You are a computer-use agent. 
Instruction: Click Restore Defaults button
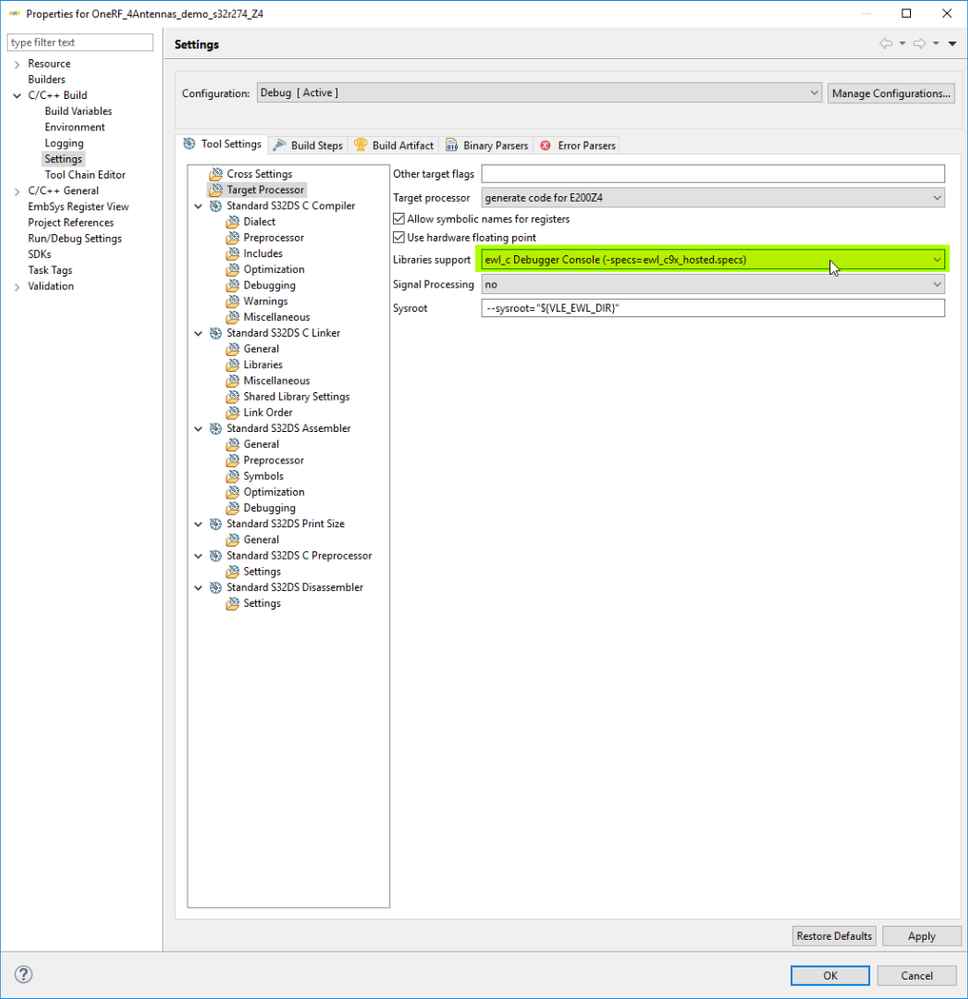pyautogui.click(x=834, y=936)
